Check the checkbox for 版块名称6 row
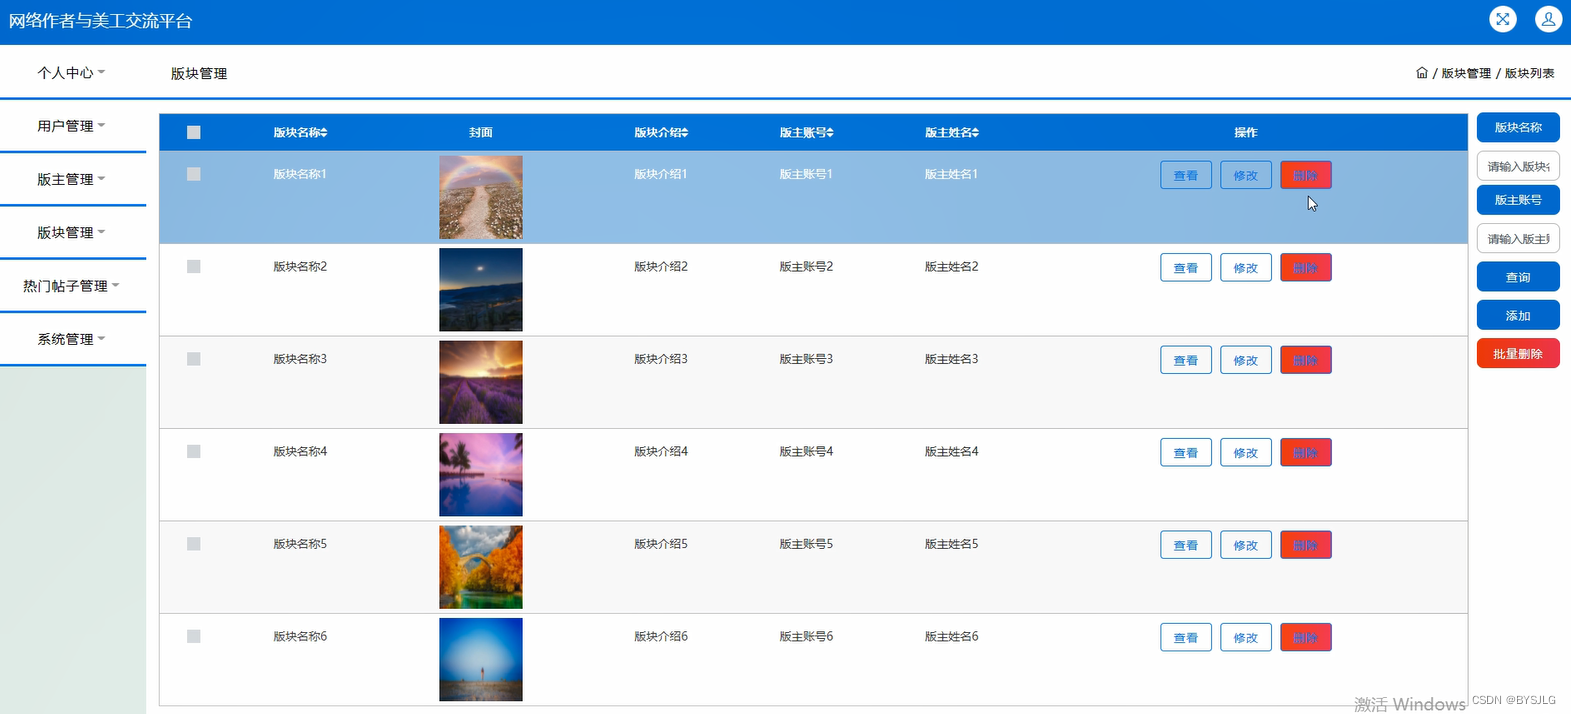This screenshot has width=1571, height=714. [x=194, y=637]
